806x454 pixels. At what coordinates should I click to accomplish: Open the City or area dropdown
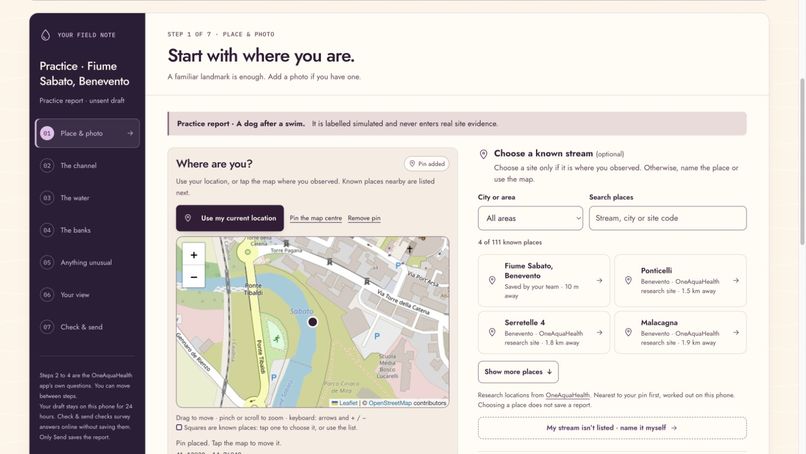click(x=530, y=218)
